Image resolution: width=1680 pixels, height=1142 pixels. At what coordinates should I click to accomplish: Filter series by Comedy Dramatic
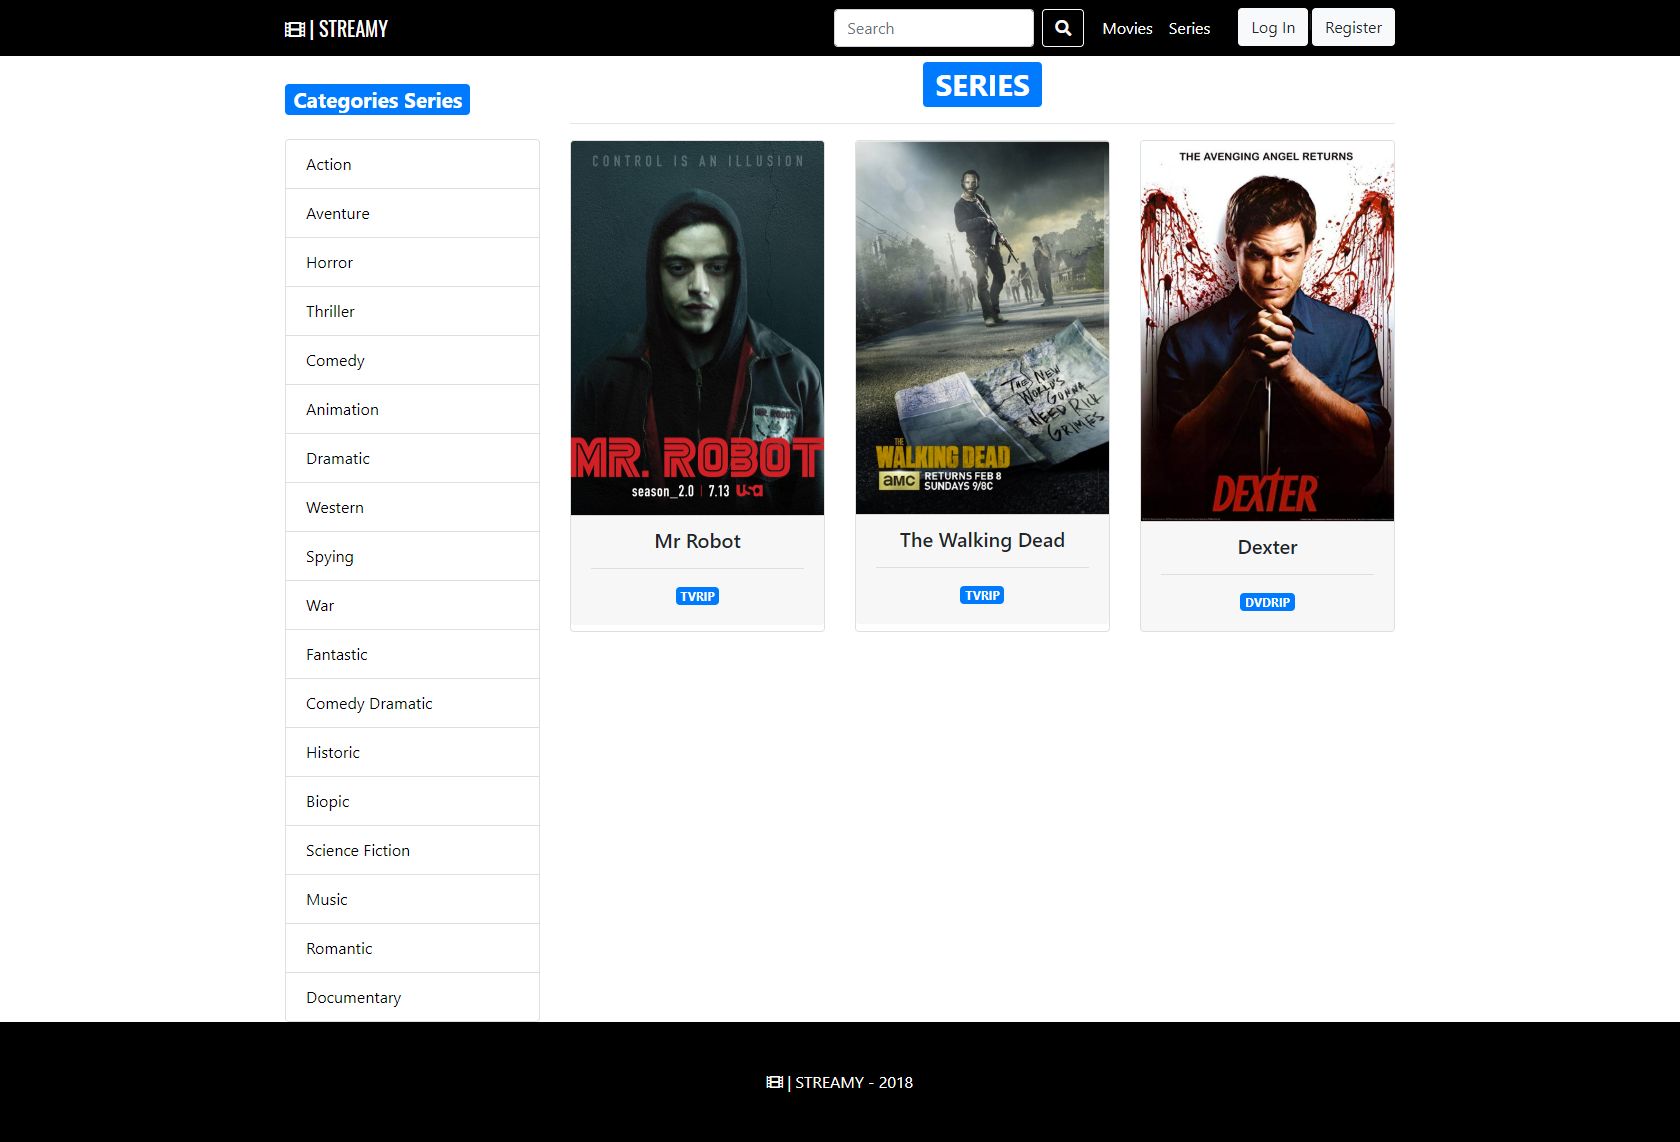click(x=412, y=703)
